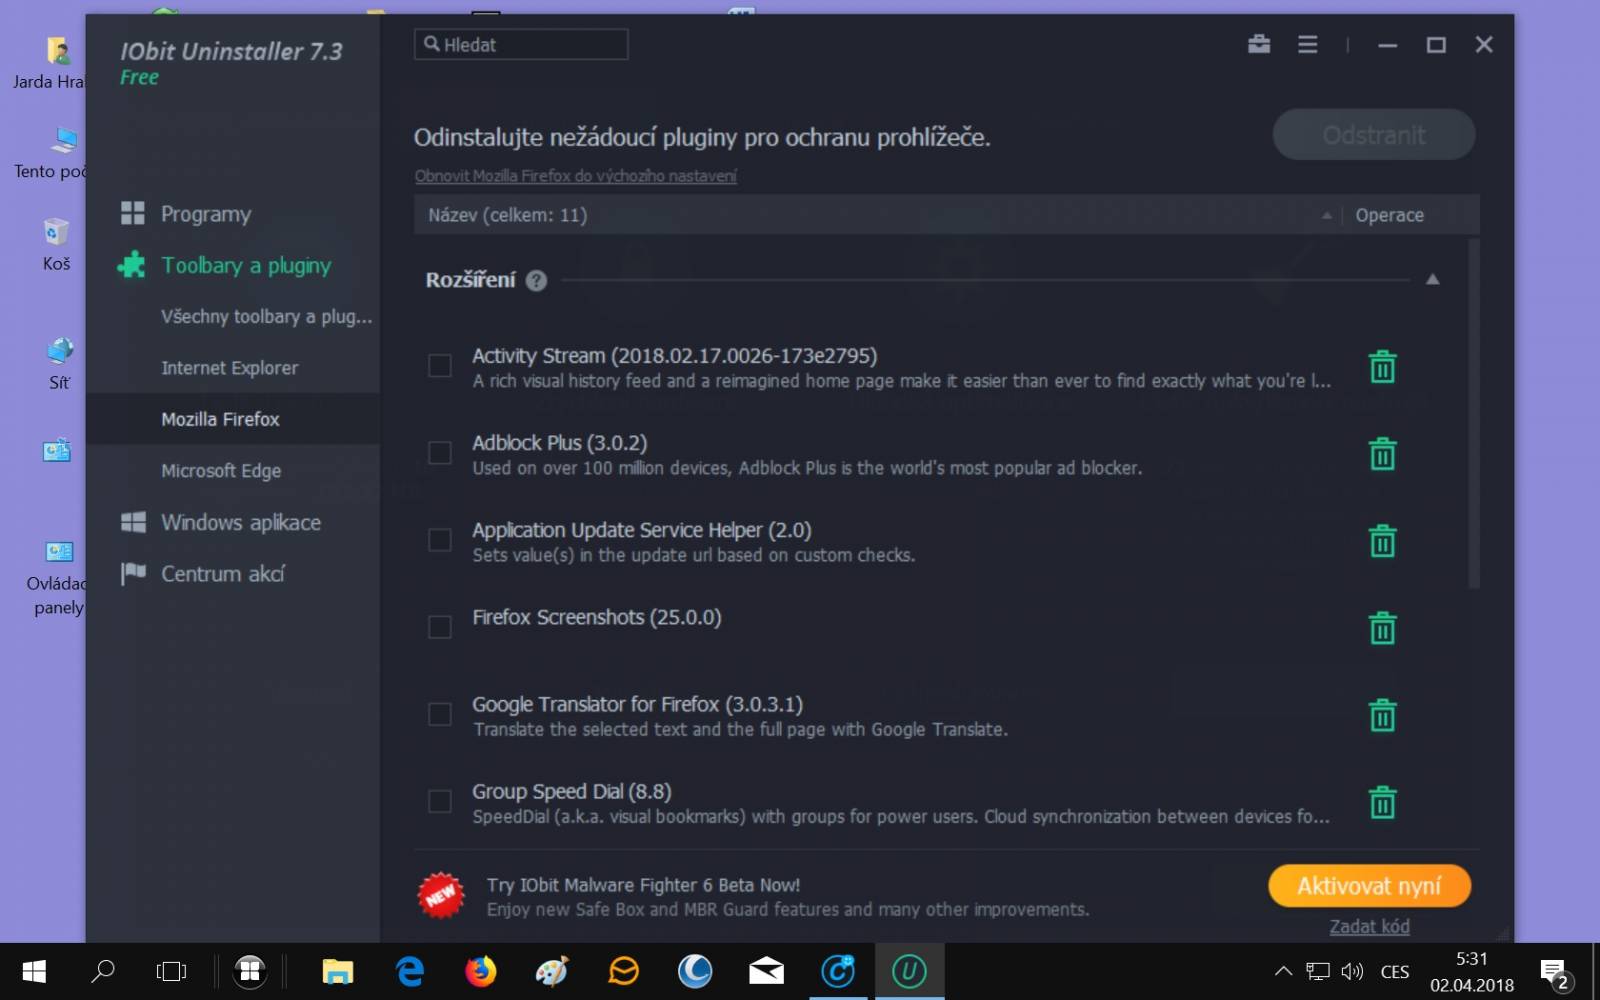Collapse the Rozšíření section

tap(1432, 280)
